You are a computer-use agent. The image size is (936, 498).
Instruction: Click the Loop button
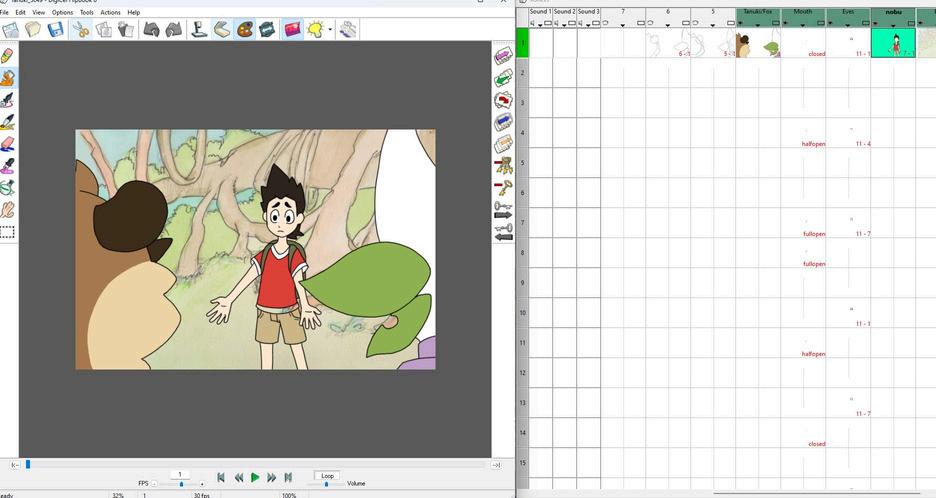[x=326, y=475]
